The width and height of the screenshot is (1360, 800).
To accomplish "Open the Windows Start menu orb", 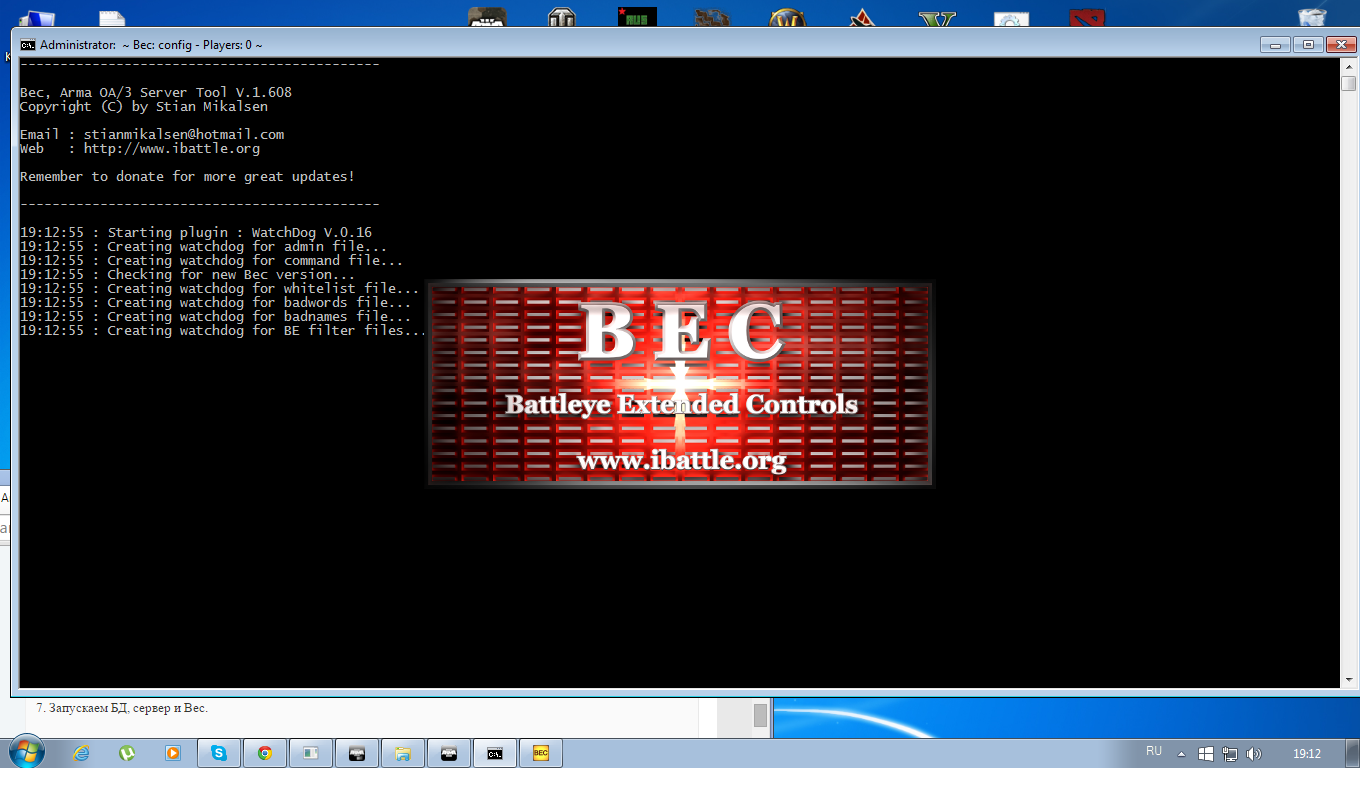I will (25, 753).
